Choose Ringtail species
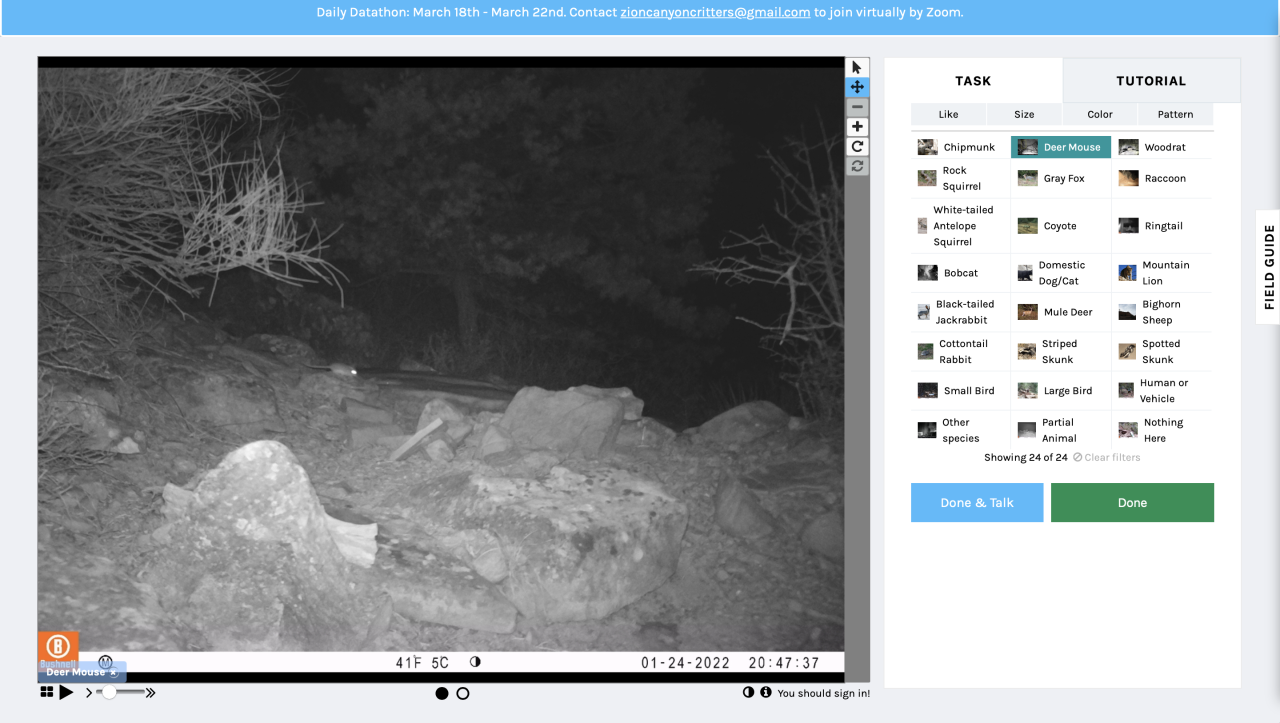The width and height of the screenshot is (1280, 723). click(1162, 226)
